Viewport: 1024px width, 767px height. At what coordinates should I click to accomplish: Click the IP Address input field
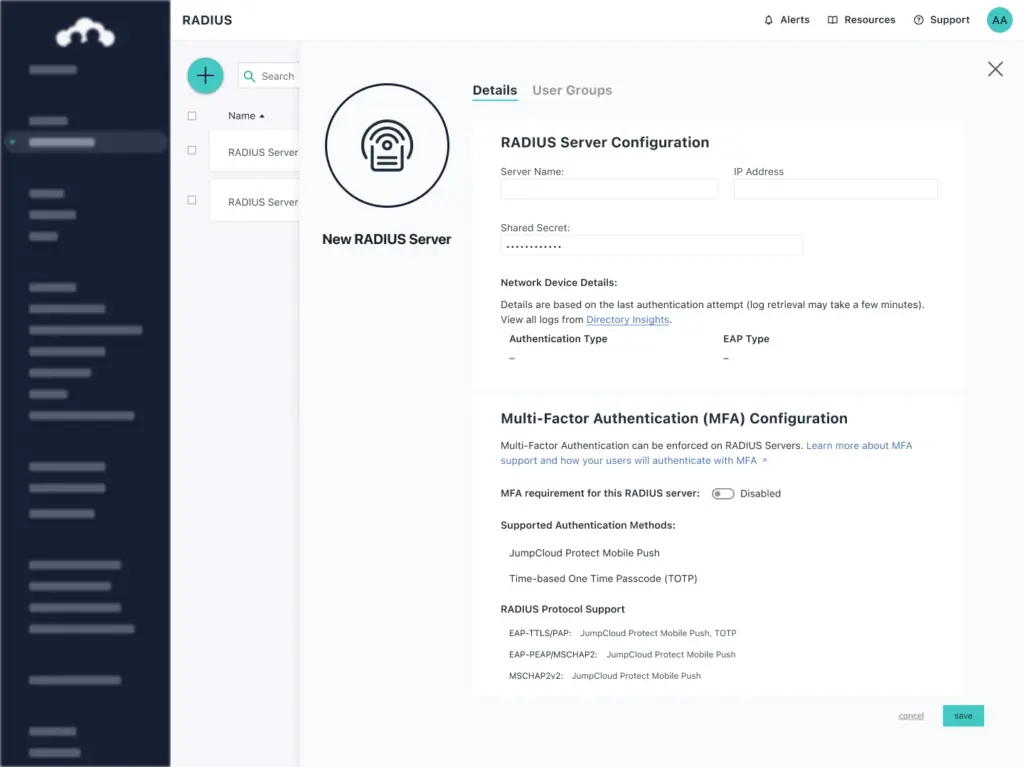point(835,189)
